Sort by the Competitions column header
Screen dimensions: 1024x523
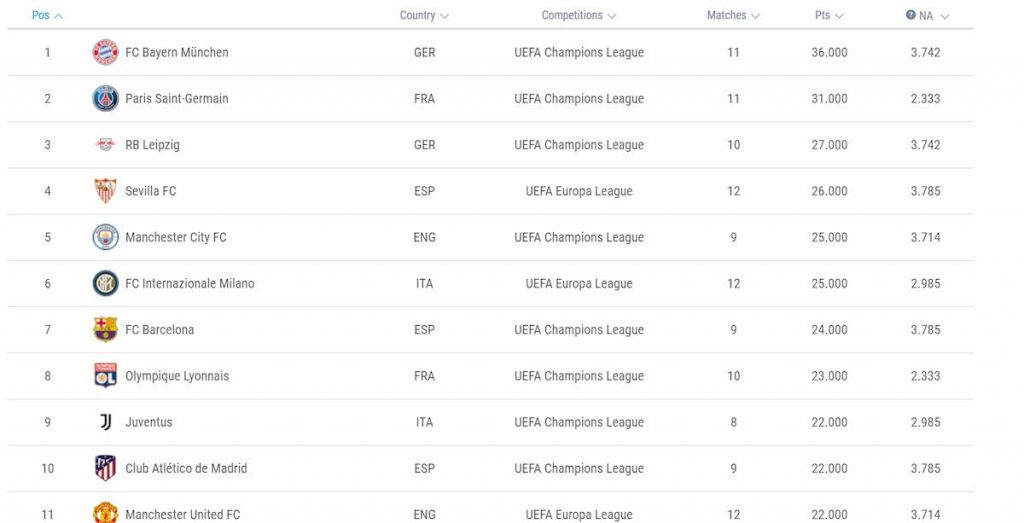pyautogui.click(x=579, y=15)
